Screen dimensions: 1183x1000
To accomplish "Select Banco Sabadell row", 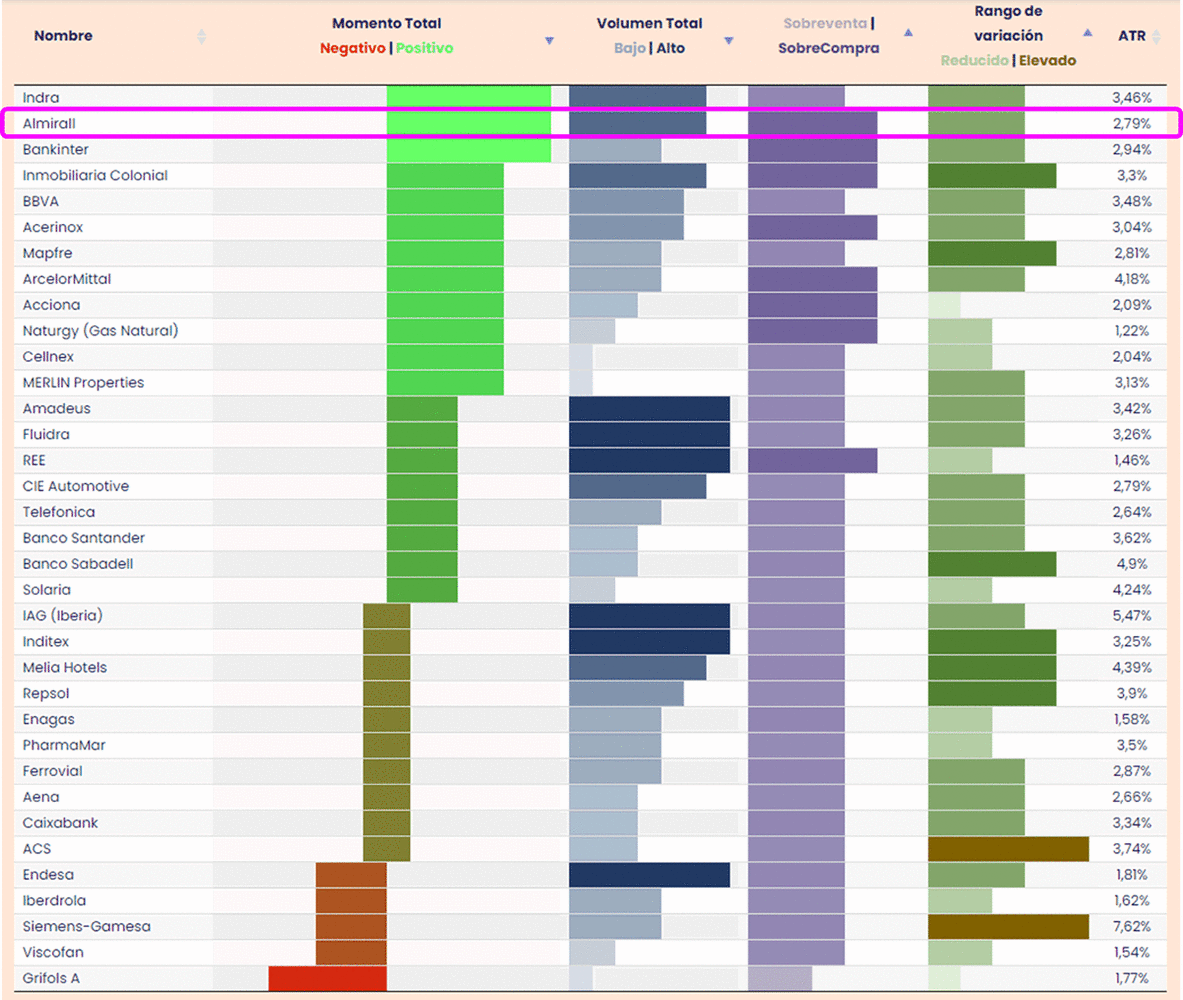I will [x=78, y=564].
